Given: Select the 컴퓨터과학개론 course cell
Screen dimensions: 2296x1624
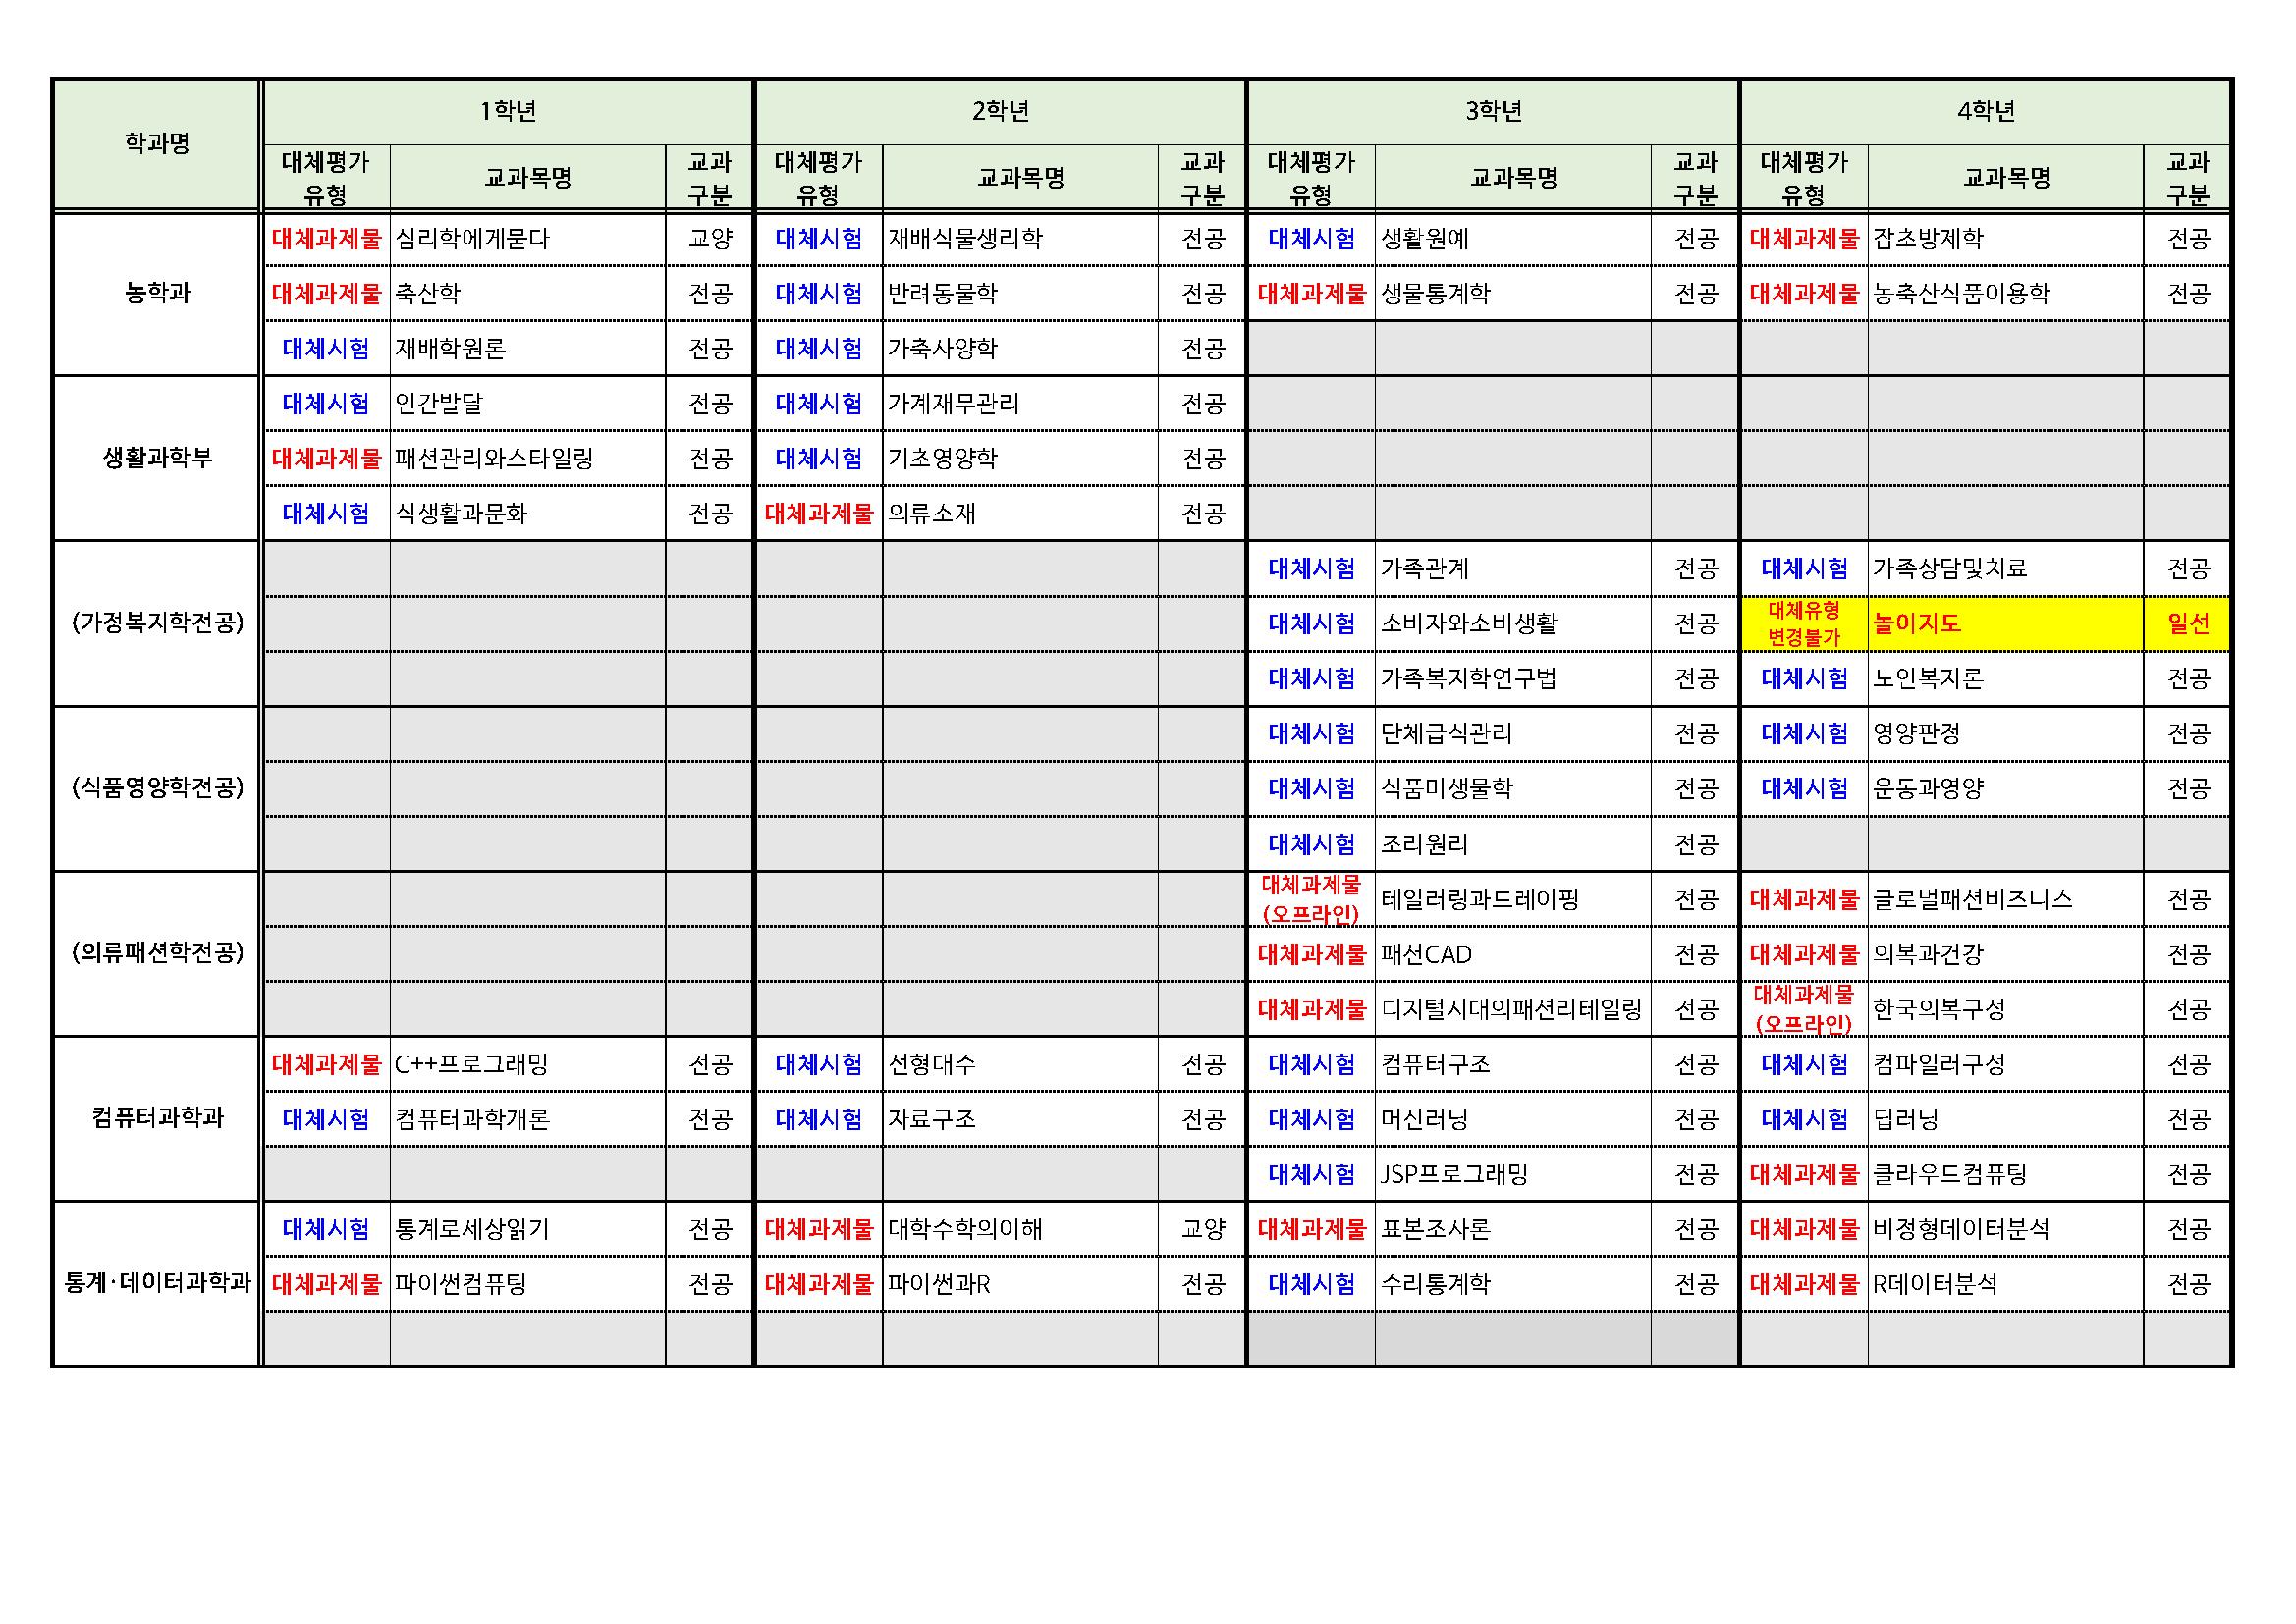Looking at the screenshot, I should (x=528, y=1118).
